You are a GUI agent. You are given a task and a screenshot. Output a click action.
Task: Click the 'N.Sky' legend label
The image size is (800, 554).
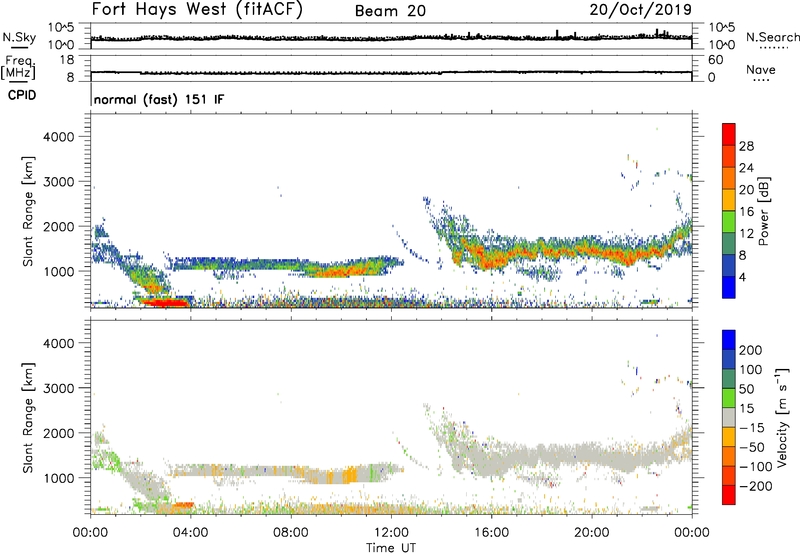click(19, 37)
